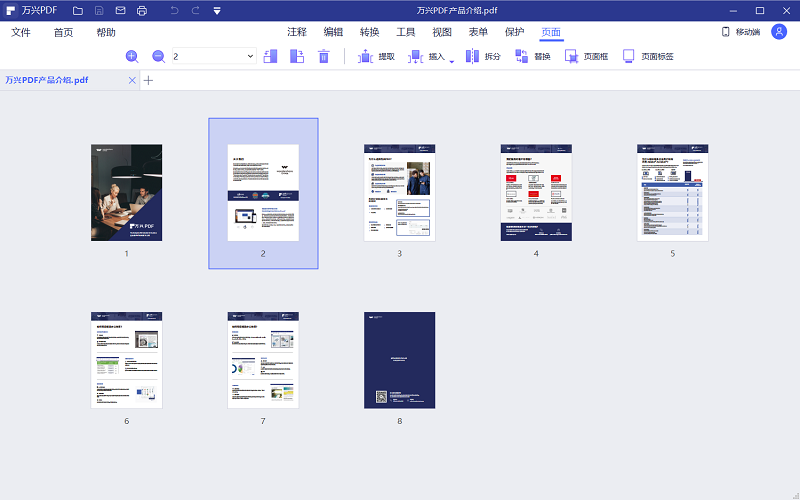Click the redo arrow icon
The image size is (800, 500).
pos(194,10)
